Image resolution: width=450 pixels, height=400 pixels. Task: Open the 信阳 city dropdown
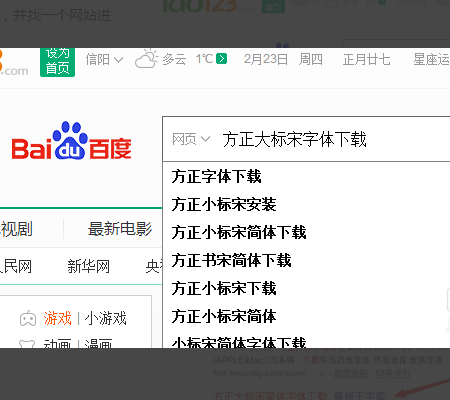pyautogui.click(x=104, y=60)
